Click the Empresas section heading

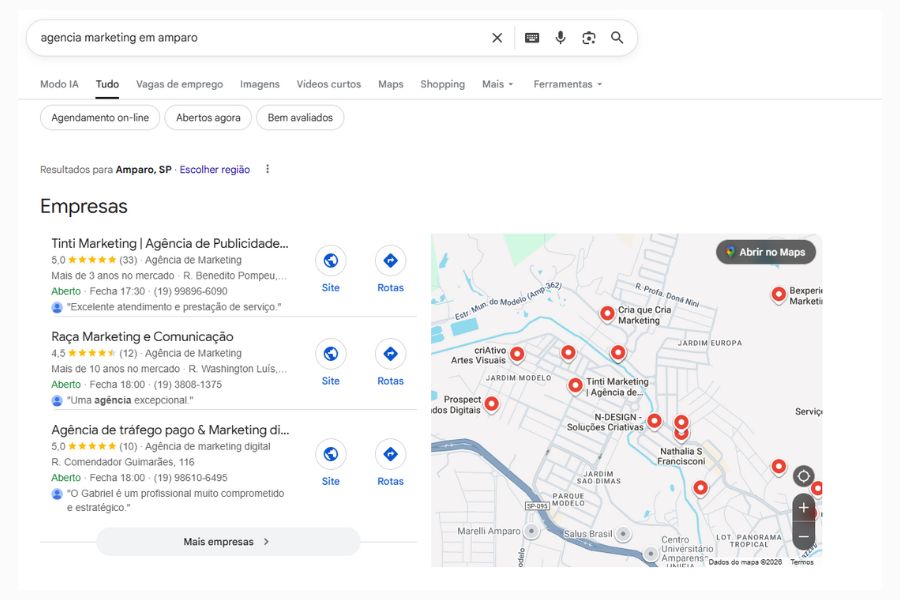pyautogui.click(x=84, y=206)
